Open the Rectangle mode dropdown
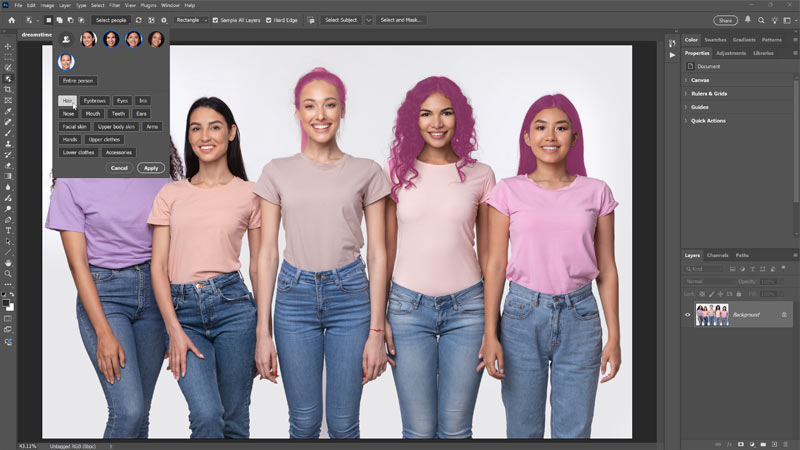800x450 pixels. [191, 20]
